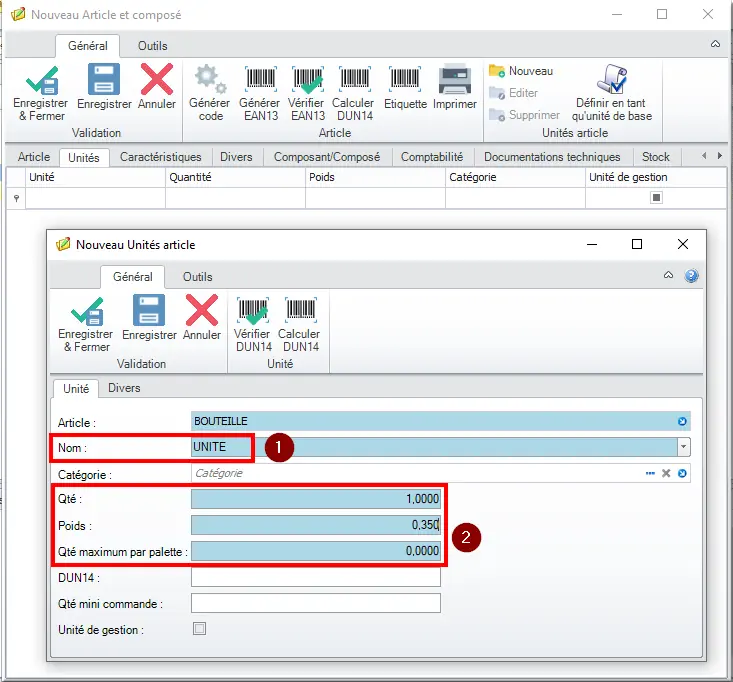Click the Qté mini commande field
The image size is (733, 682).
[x=315, y=603]
